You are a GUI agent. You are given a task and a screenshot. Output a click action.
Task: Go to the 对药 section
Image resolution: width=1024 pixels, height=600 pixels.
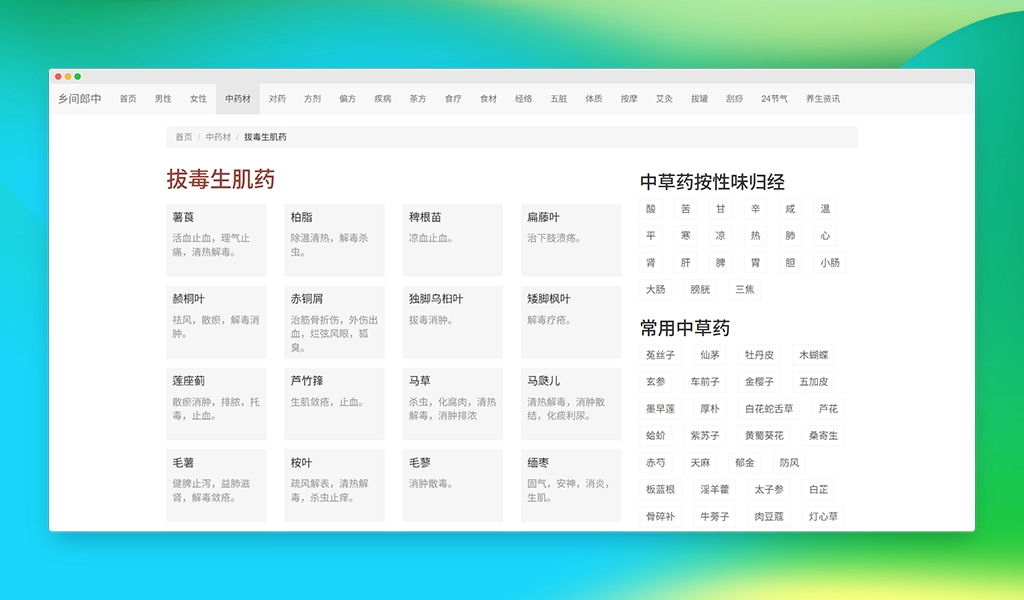(x=278, y=99)
